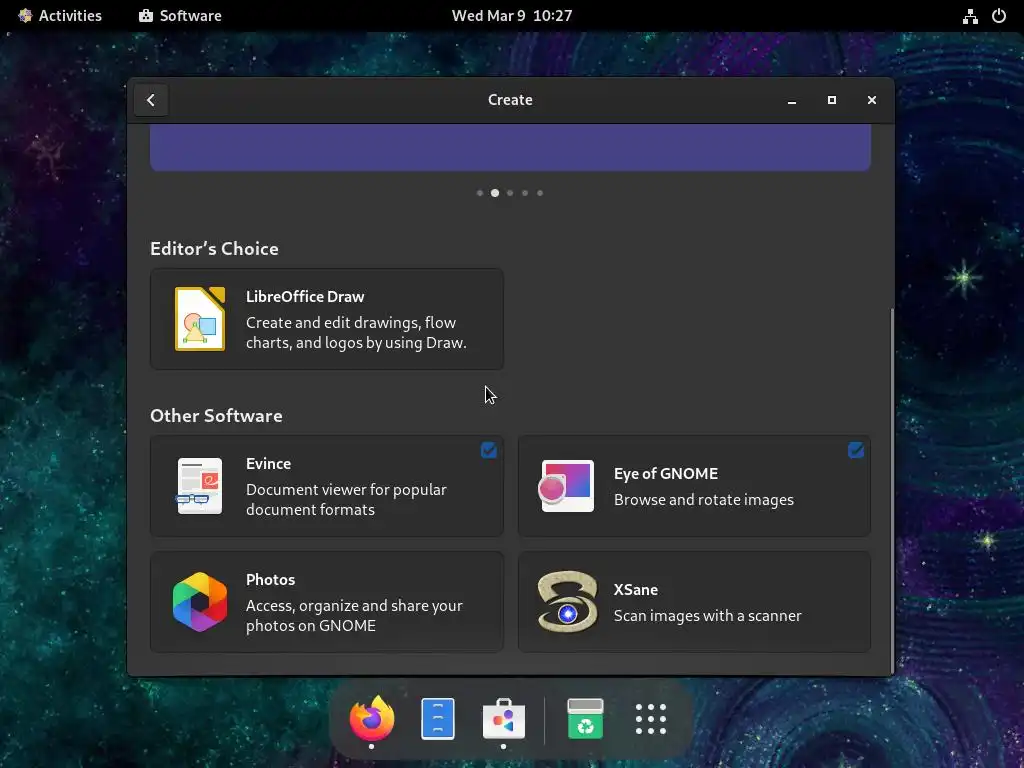
Task: Click Evince installed checkmark badge
Action: click(x=488, y=450)
